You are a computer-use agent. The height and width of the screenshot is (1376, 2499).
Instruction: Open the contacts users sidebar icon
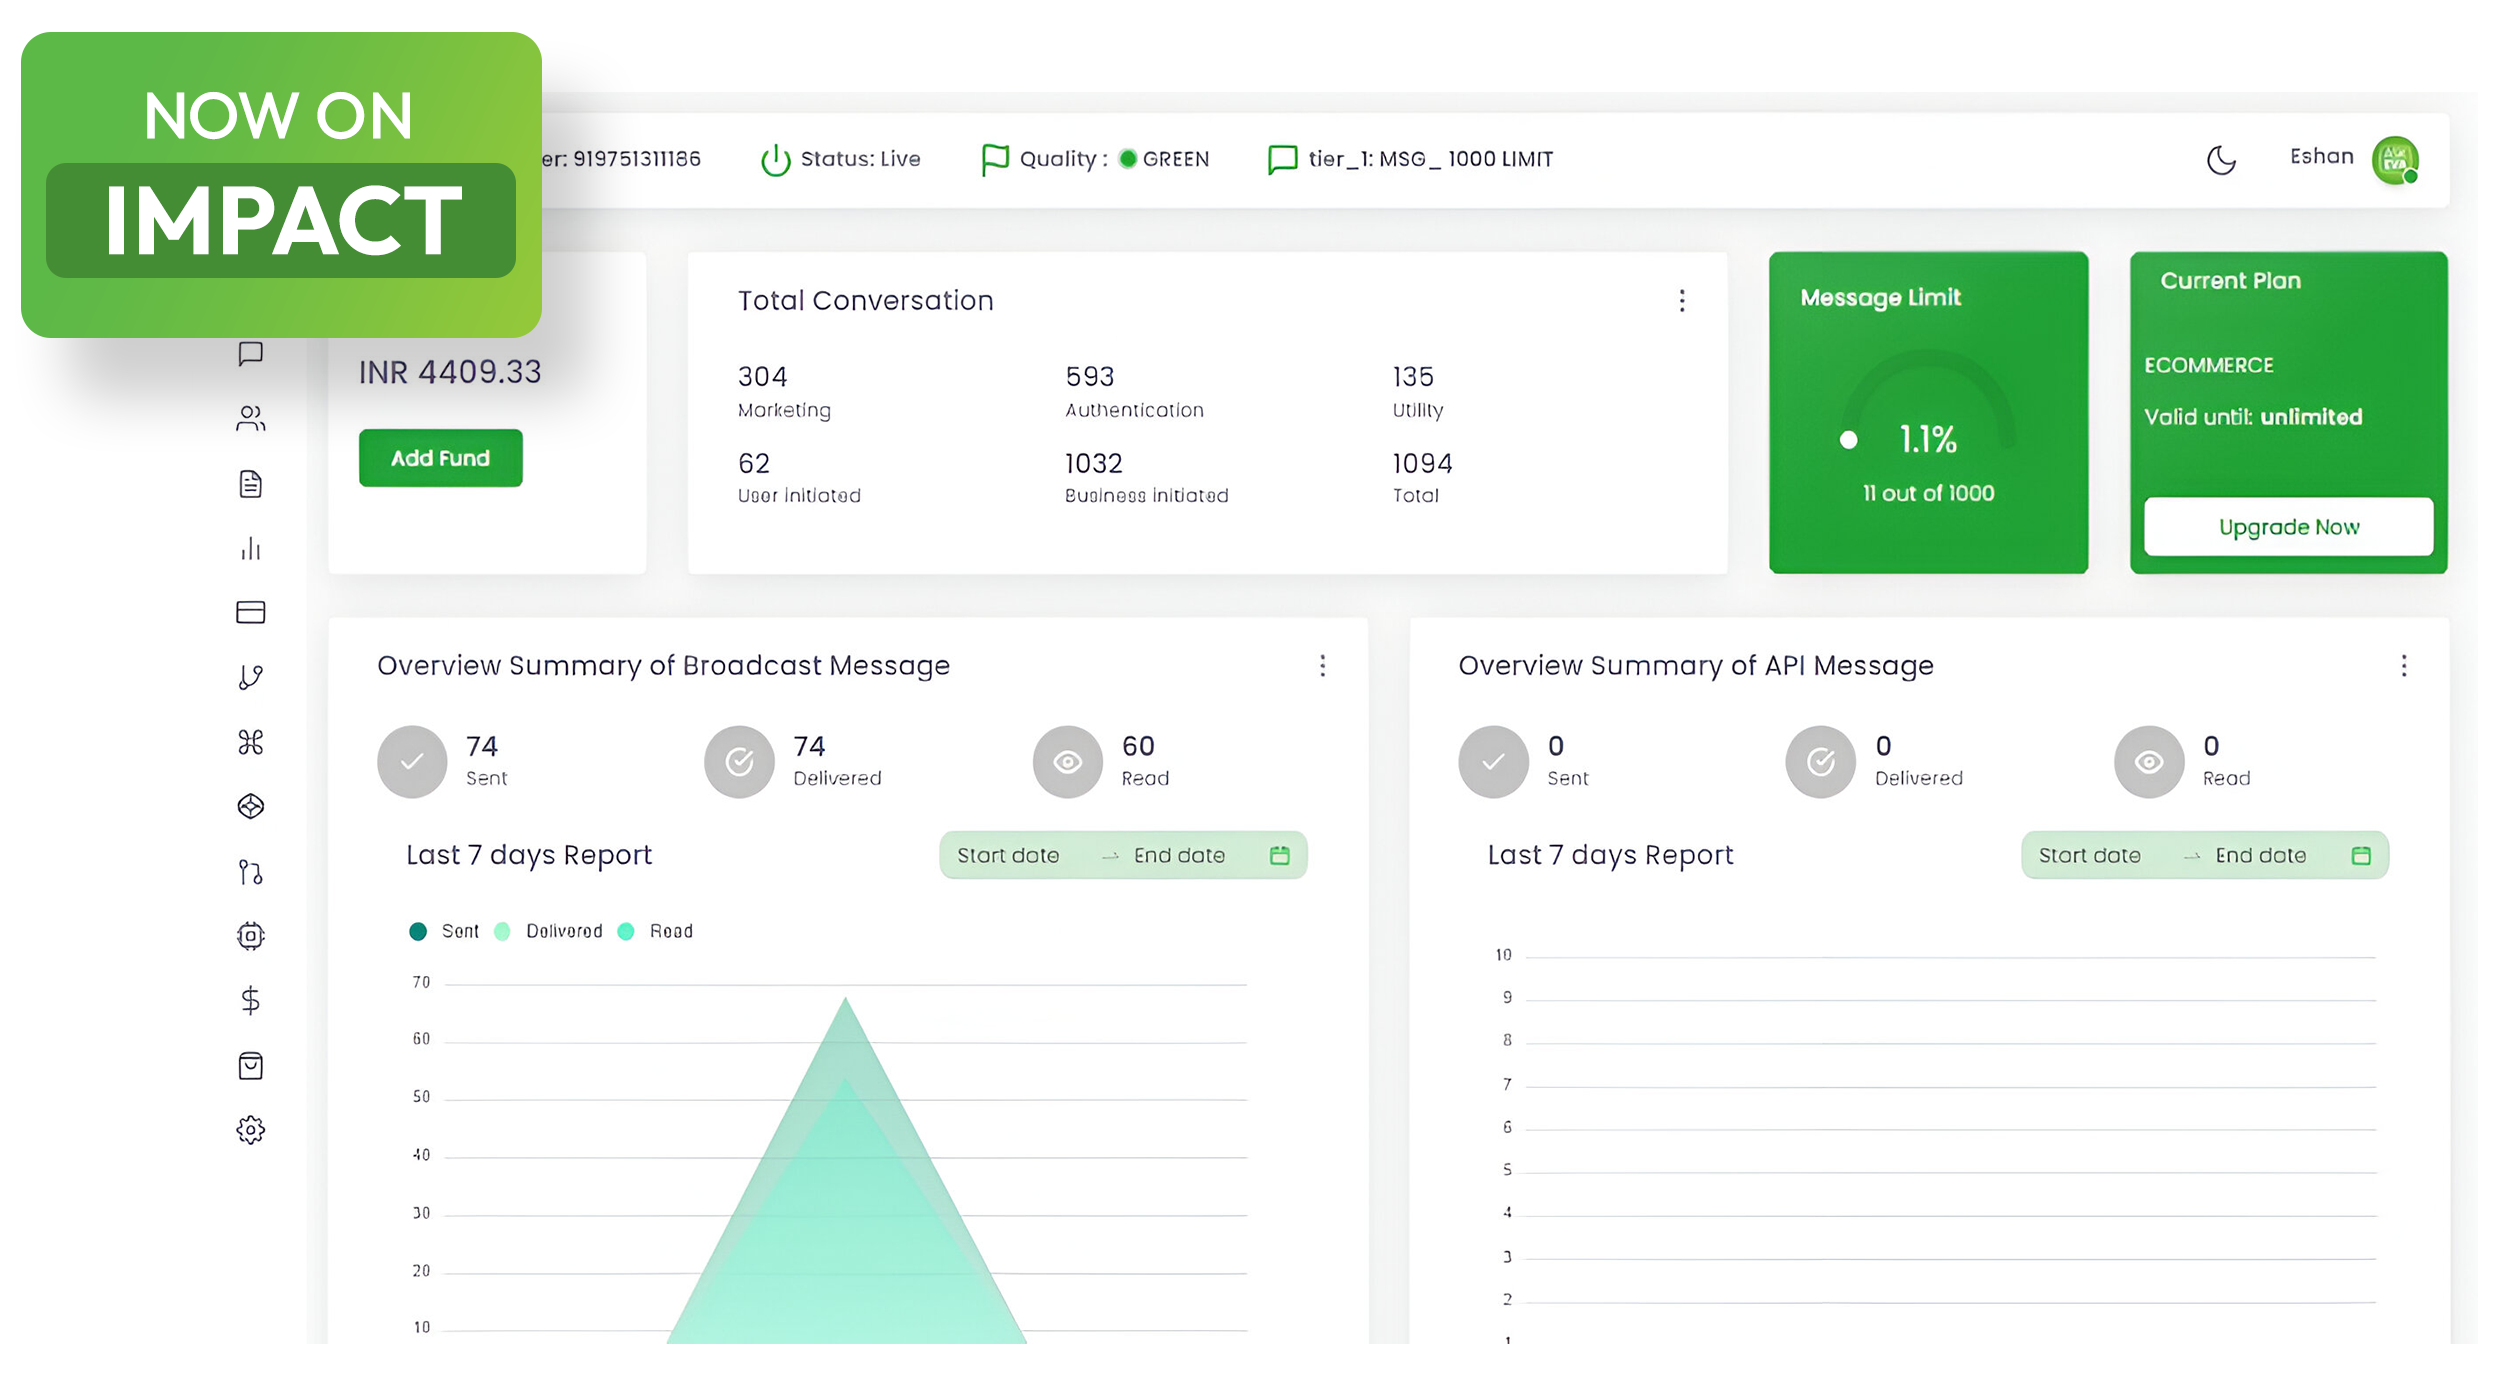point(250,418)
